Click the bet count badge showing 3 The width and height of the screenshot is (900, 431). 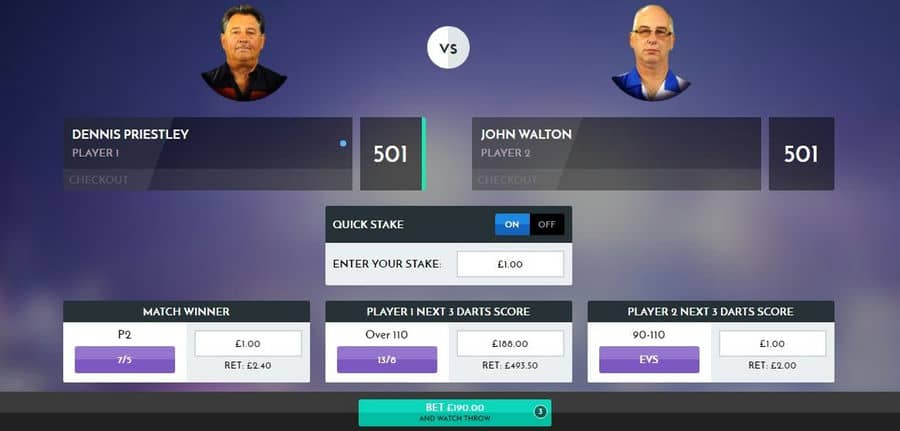[540, 411]
